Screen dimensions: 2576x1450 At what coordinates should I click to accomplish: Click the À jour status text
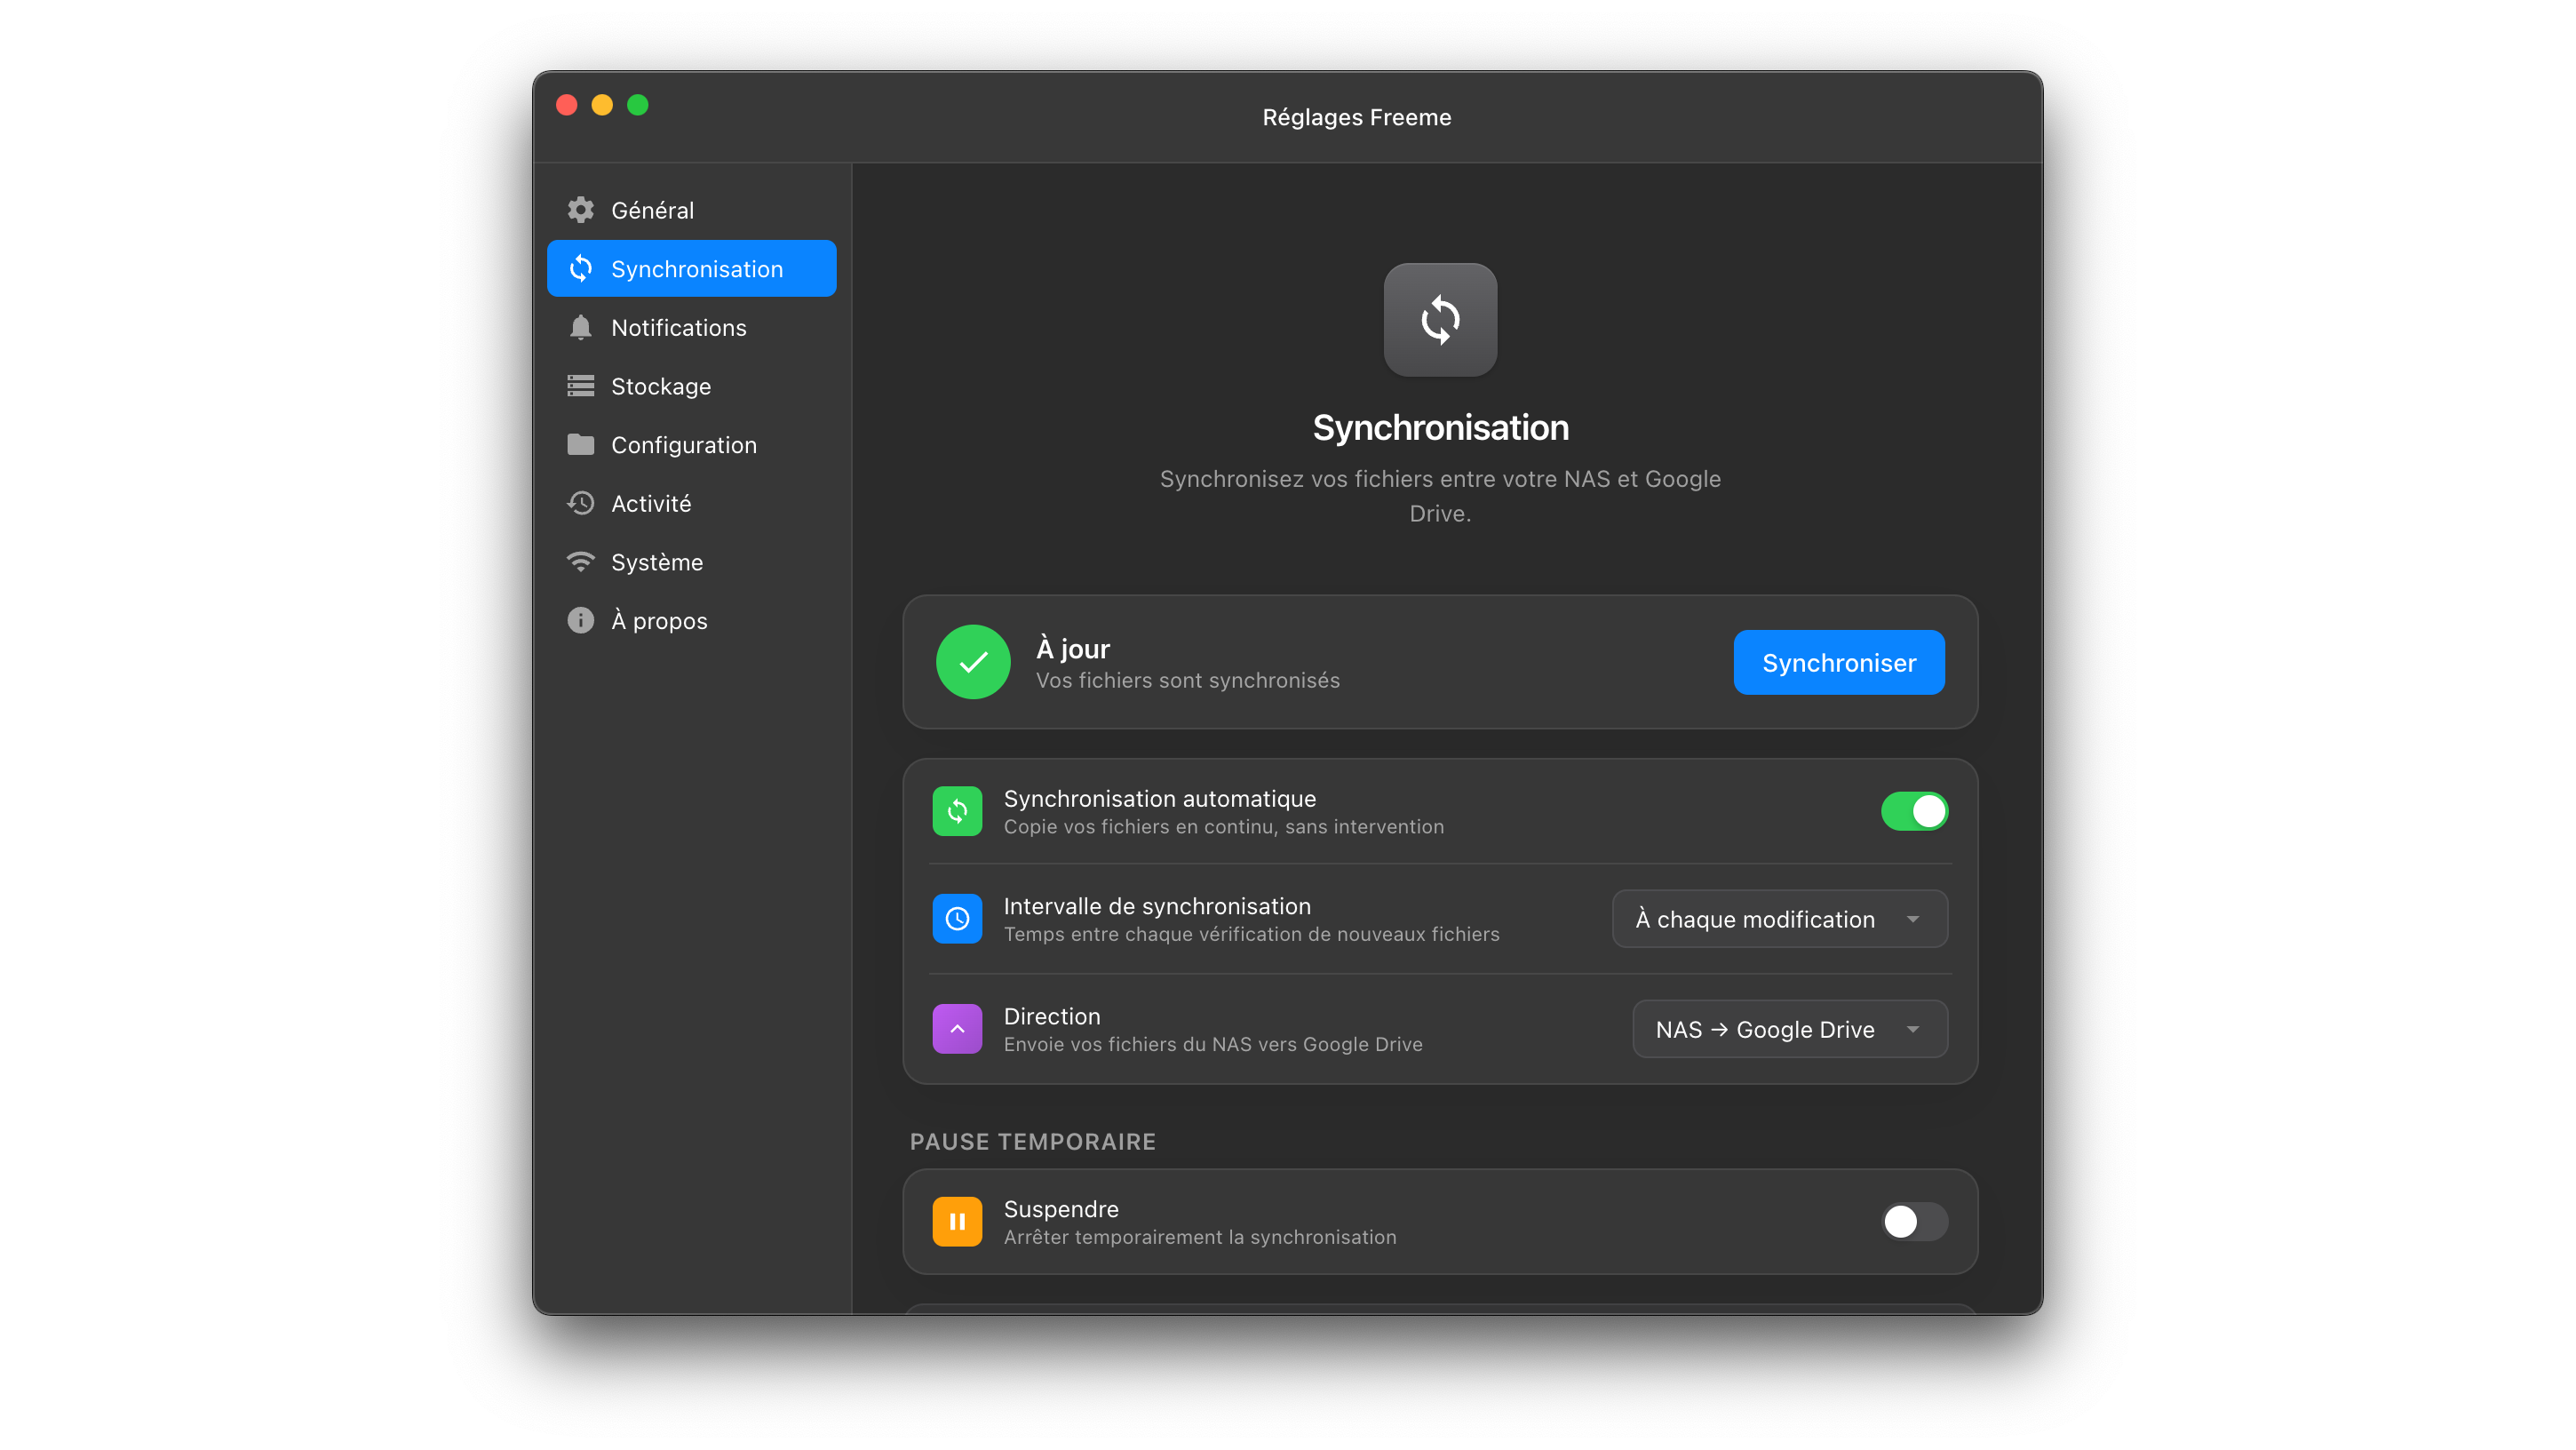point(1073,649)
